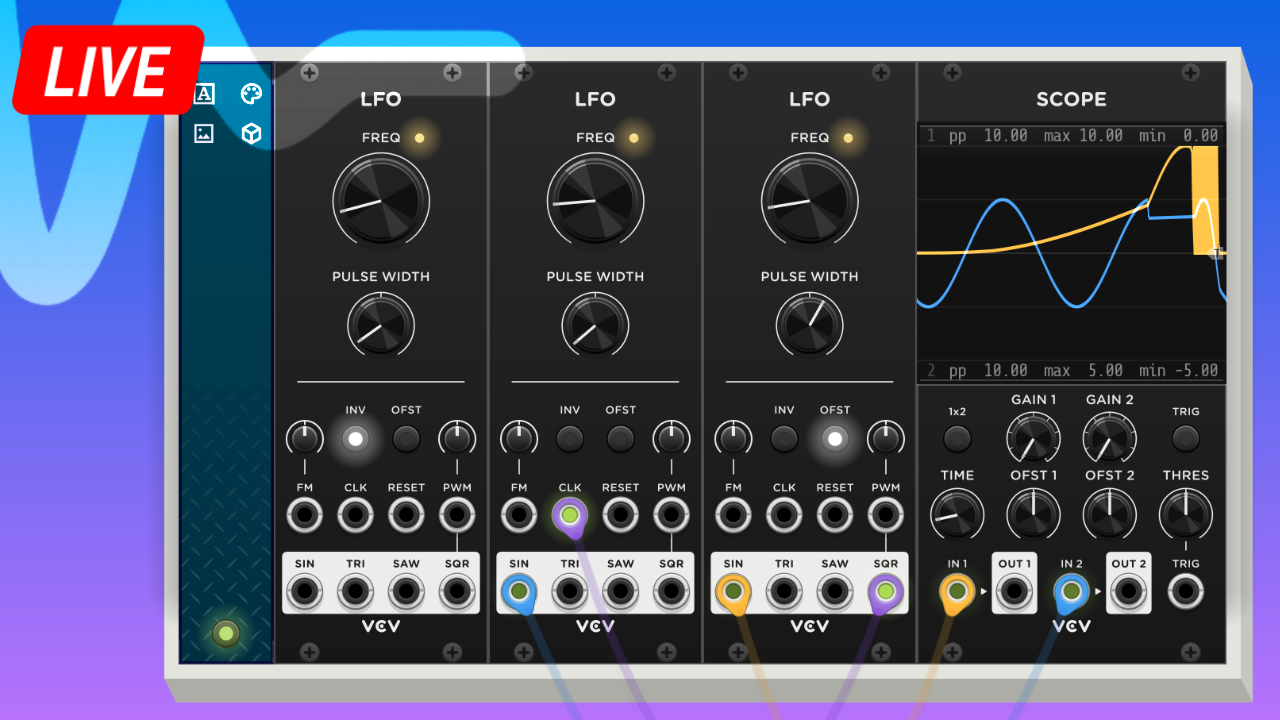Toggle the lit INV button on the first LFO

tap(355, 438)
